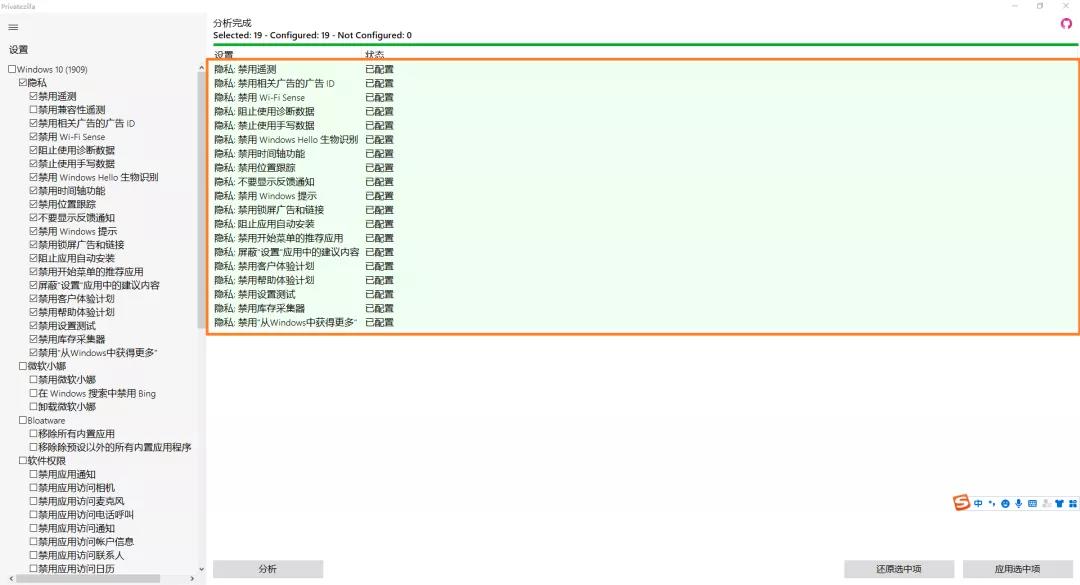The height and width of the screenshot is (585, 1080).
Task: Tick the 卸载微软小娜 checkbox
Action: tap(33, 406)
